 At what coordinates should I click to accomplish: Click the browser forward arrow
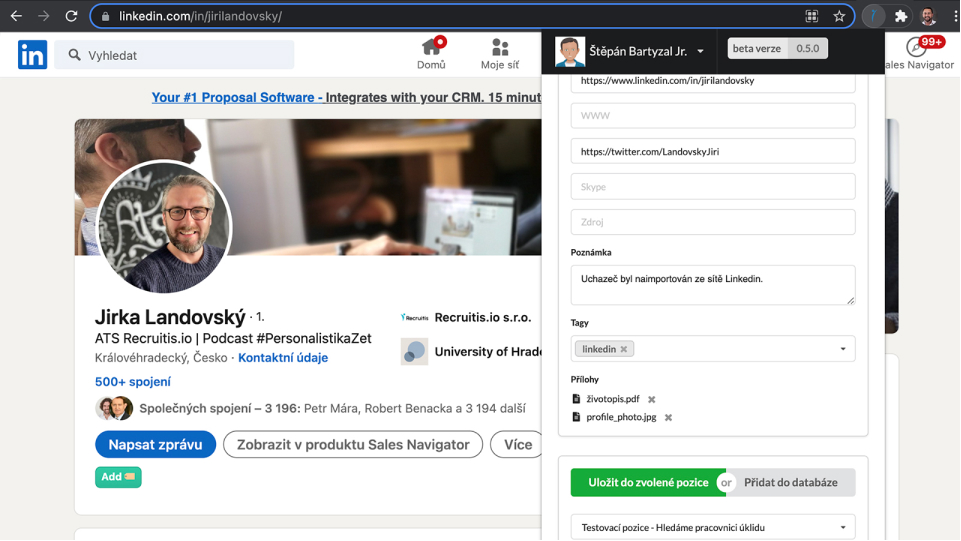point(44,16)
